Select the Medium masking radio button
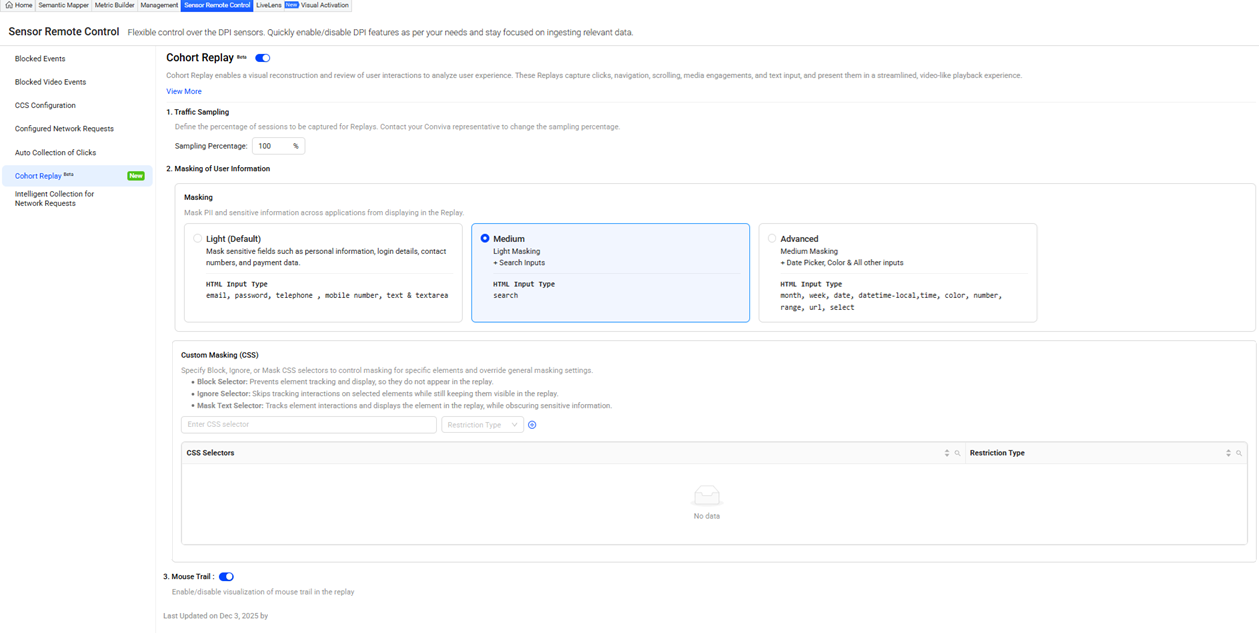Viewport: 1259px width, 633px height. 485,239
